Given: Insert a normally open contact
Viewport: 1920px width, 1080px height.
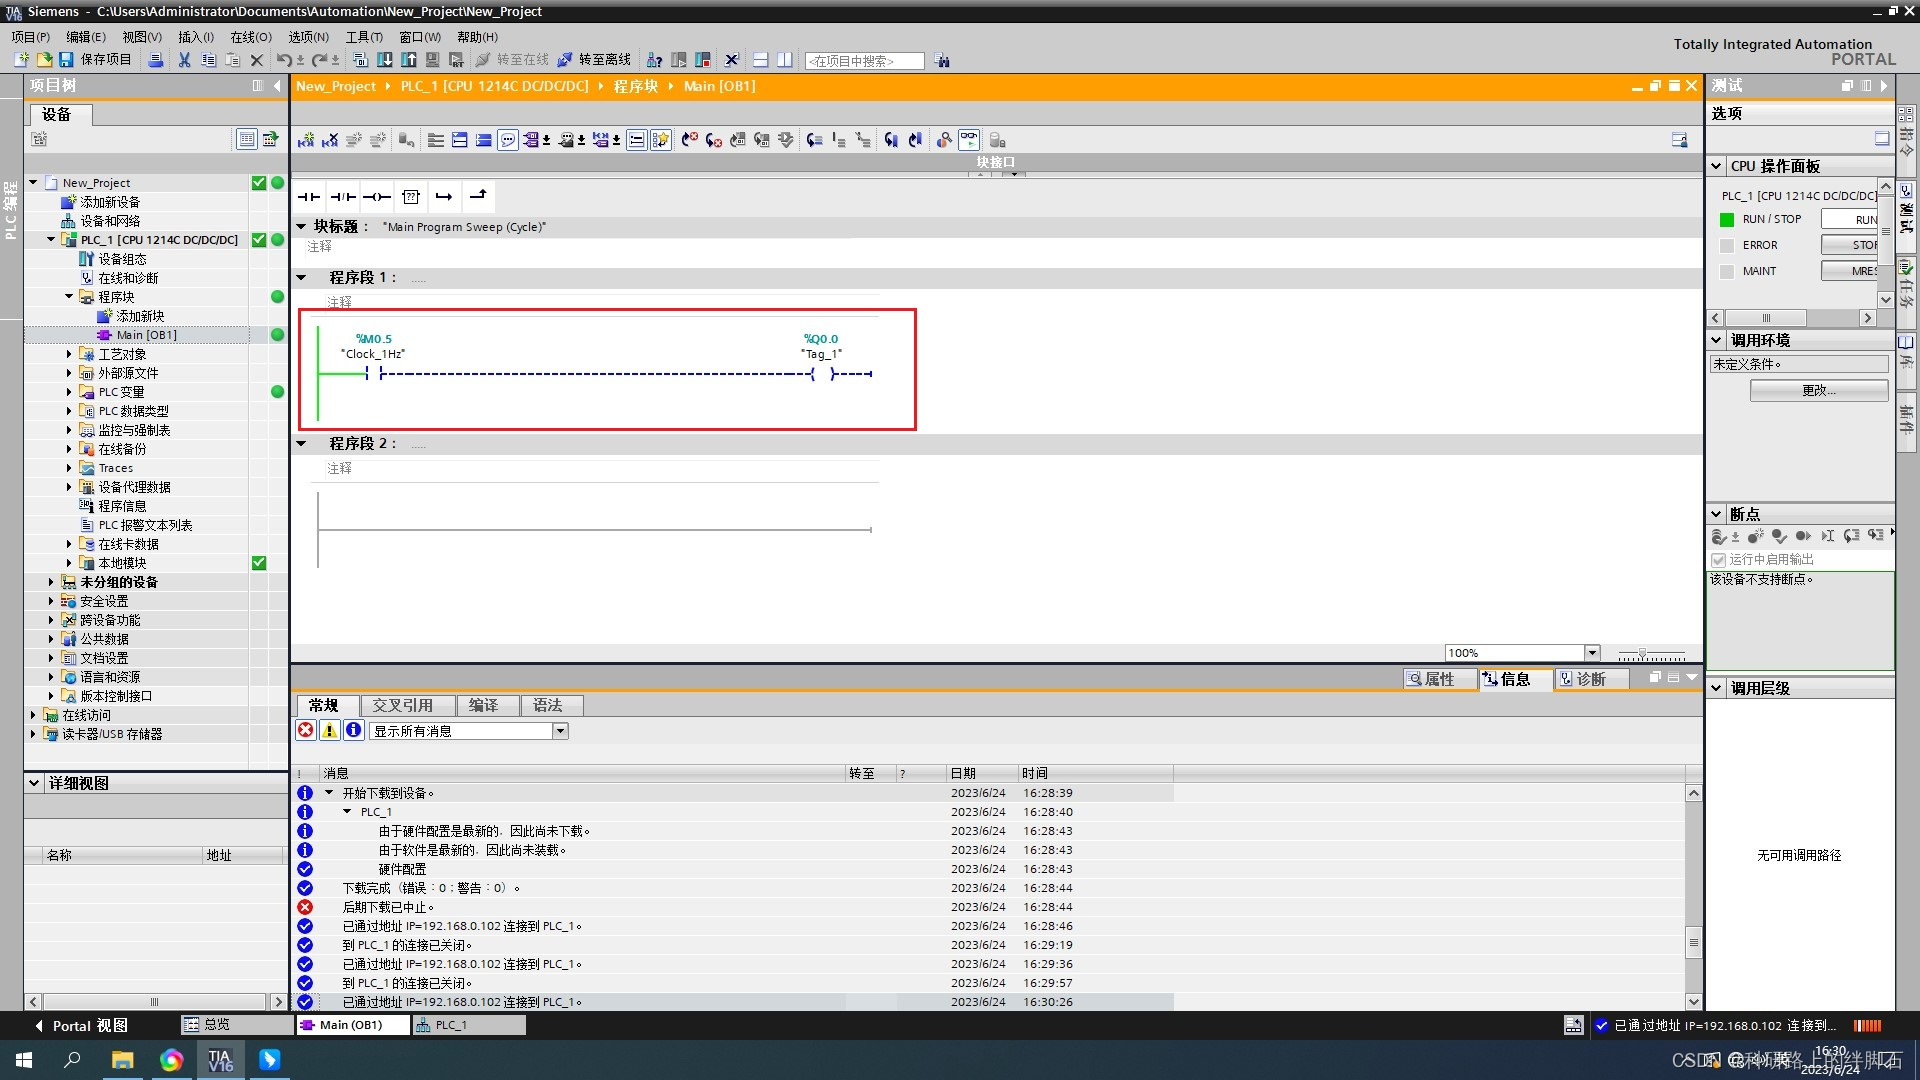Looking at the screenshot, I should pos(309,196).
